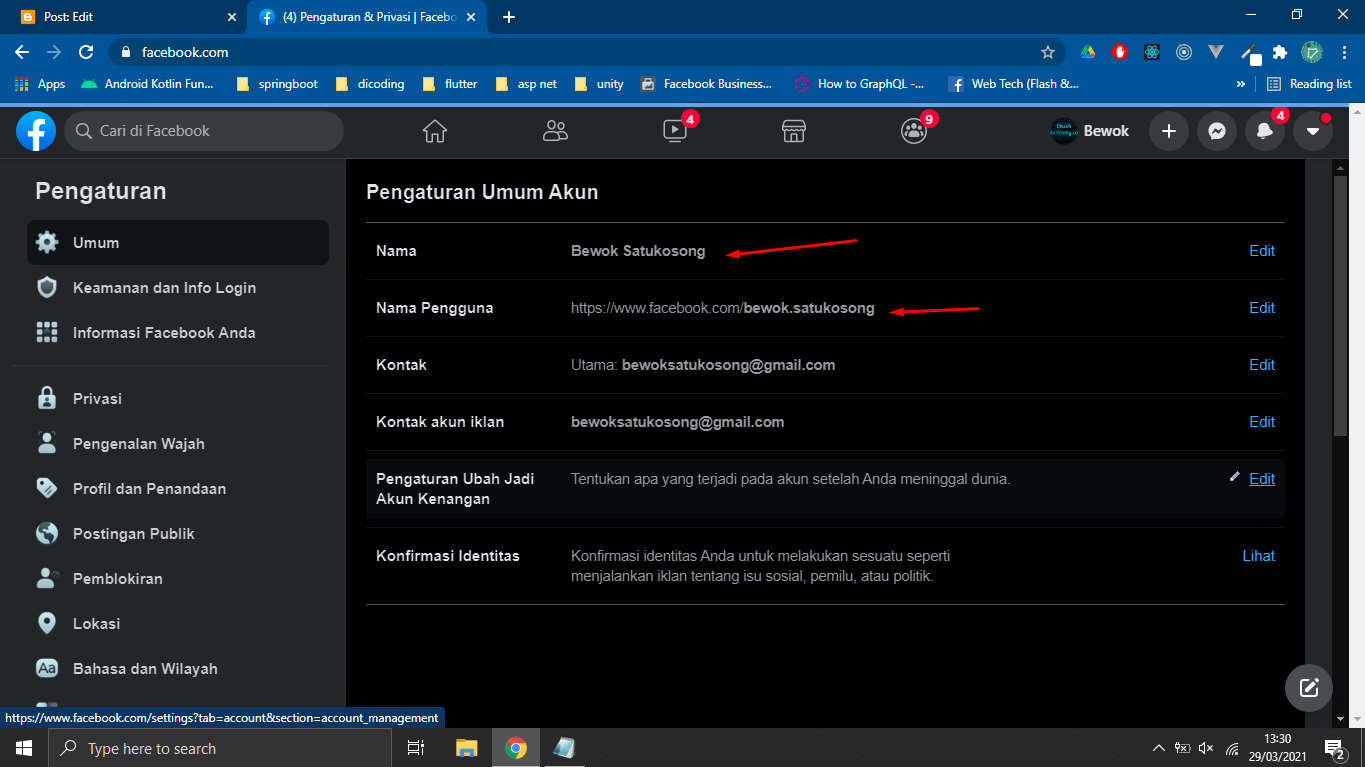
Task: Open the Marketplace icon
Action: click(x=794, y=131)
